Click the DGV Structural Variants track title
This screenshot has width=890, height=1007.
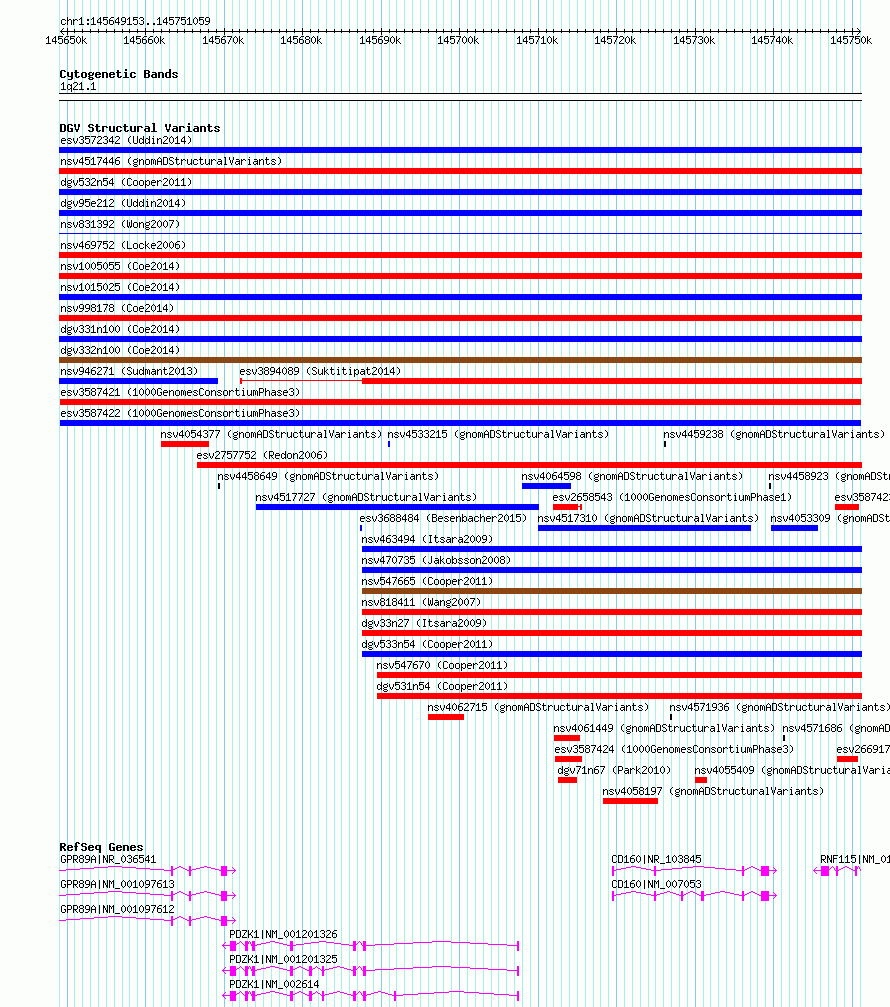click(139, 128)
